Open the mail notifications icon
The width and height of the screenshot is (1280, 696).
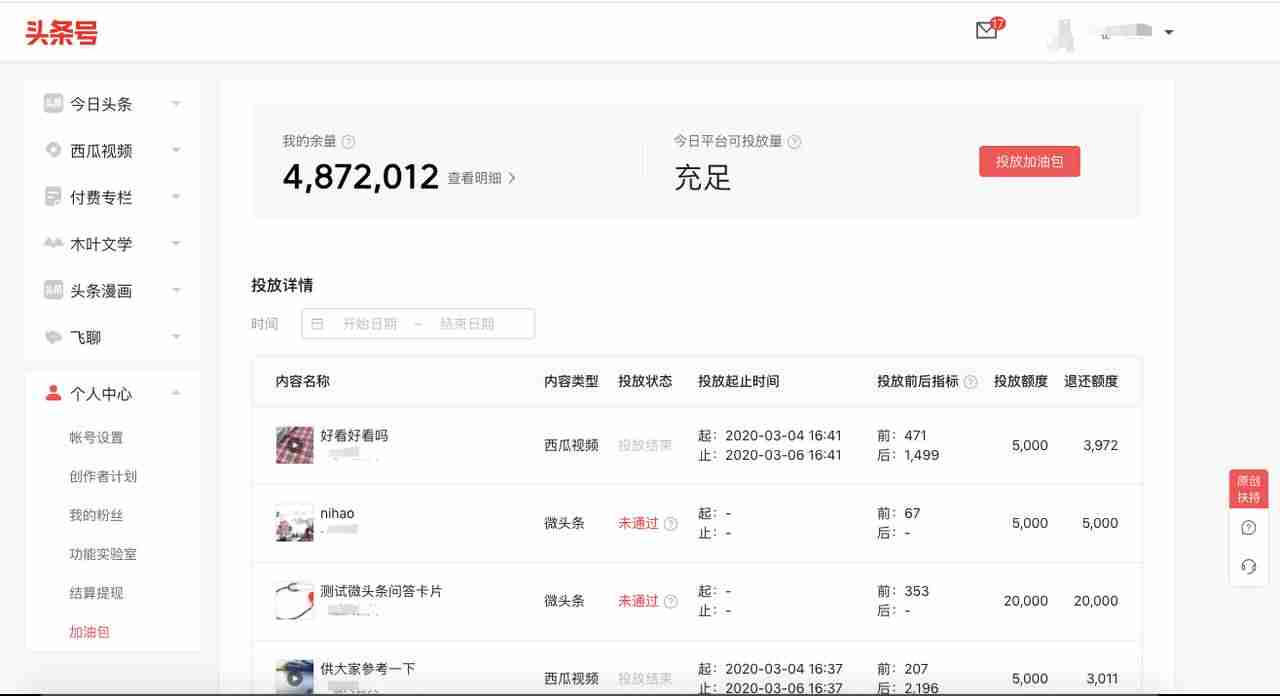pos(986,31)
